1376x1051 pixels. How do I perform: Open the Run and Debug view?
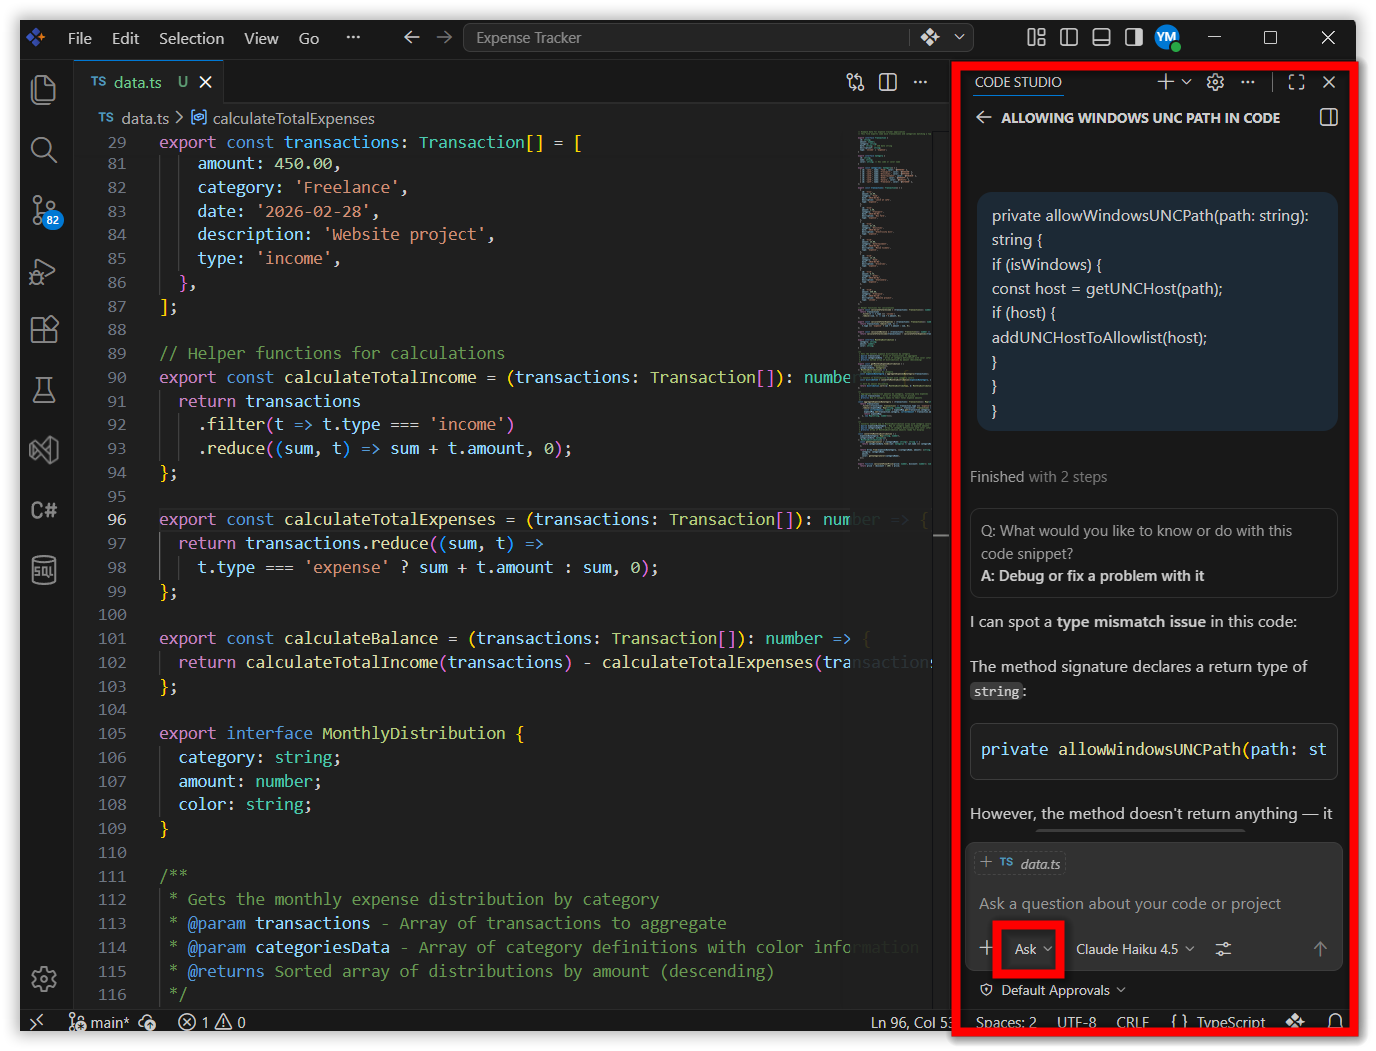44,271
